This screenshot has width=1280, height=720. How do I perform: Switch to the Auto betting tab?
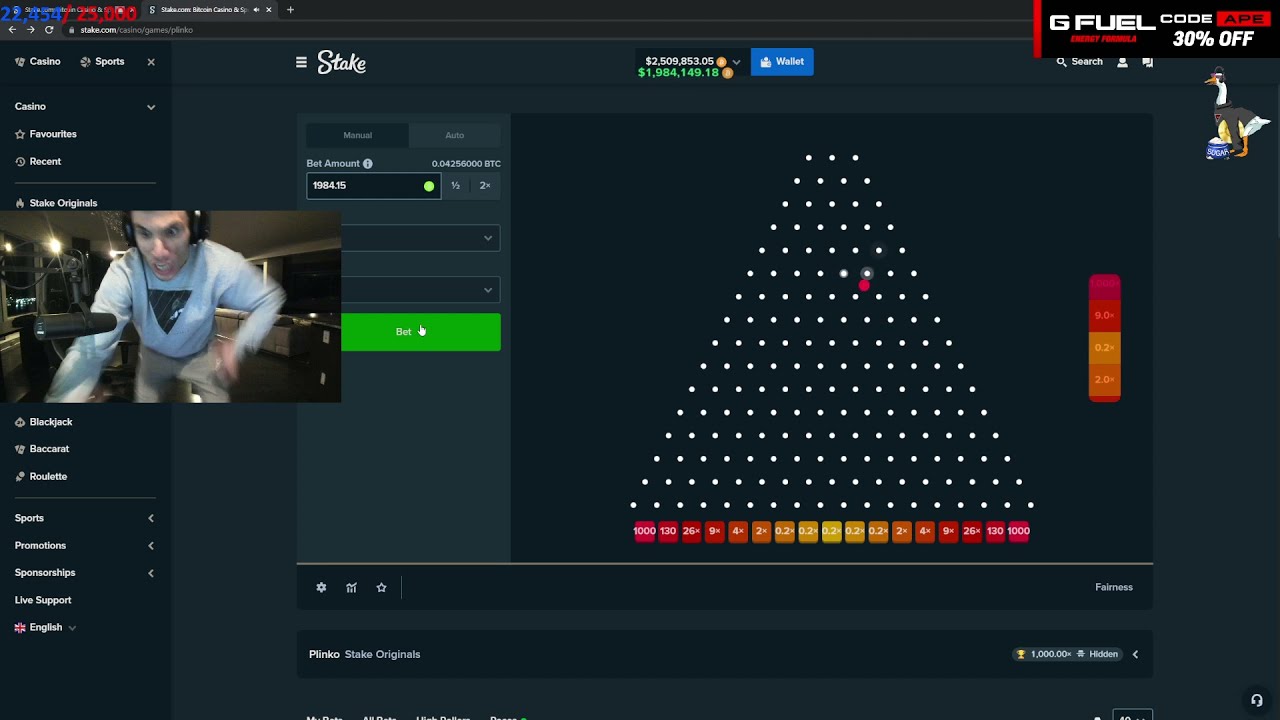[x=454, y=136]
